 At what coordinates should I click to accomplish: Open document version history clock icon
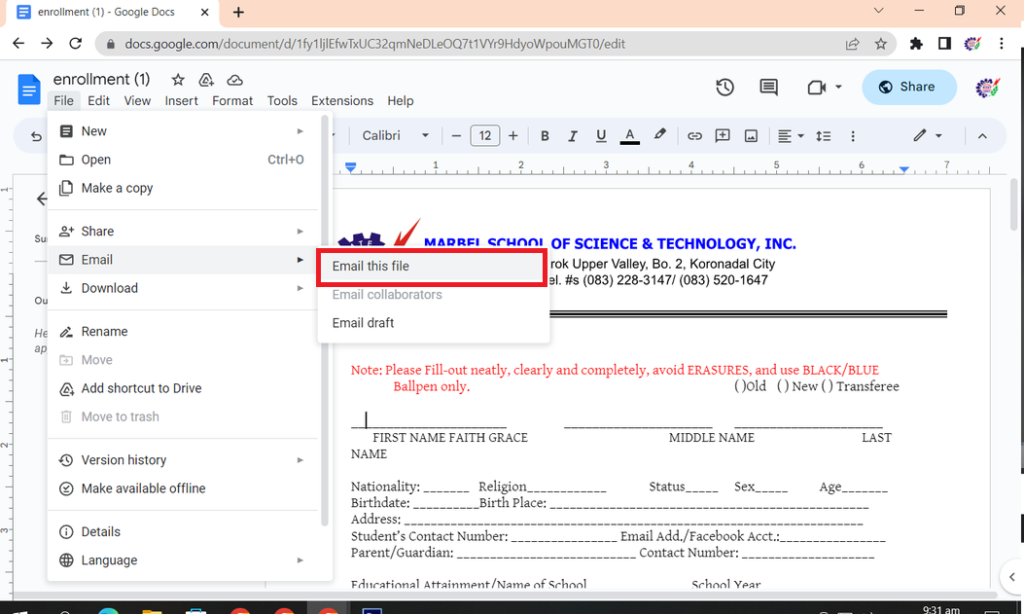[x=725, y=87]
